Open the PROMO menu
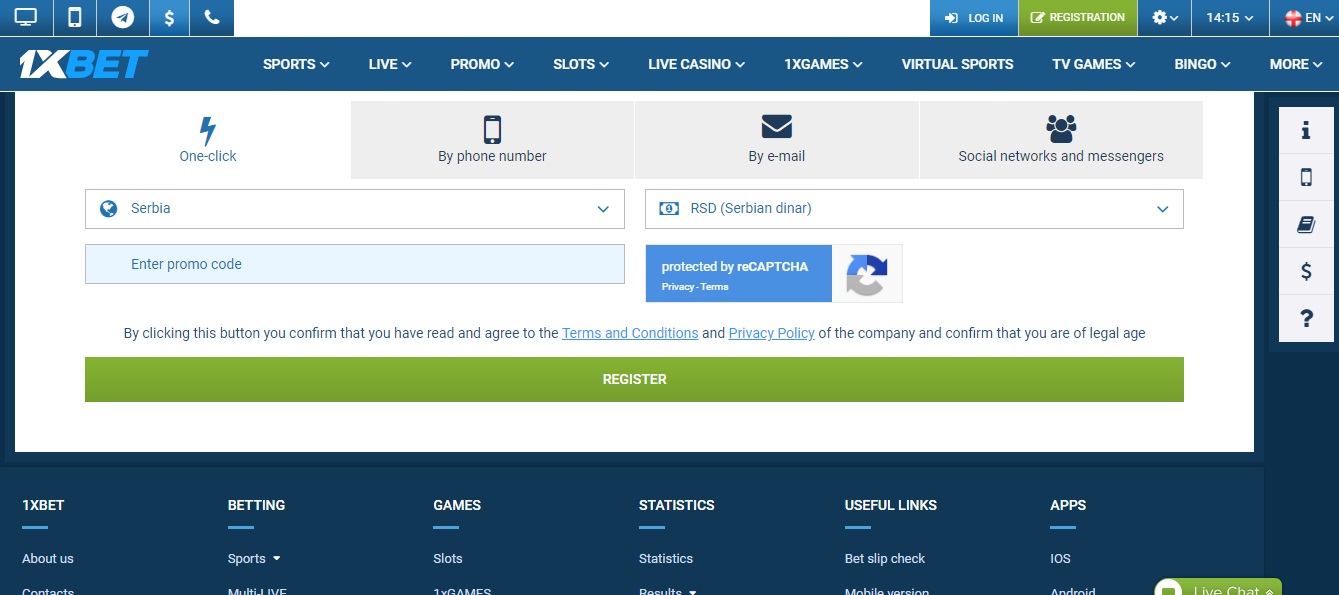 pyautogui.click(x=482, y=64)
